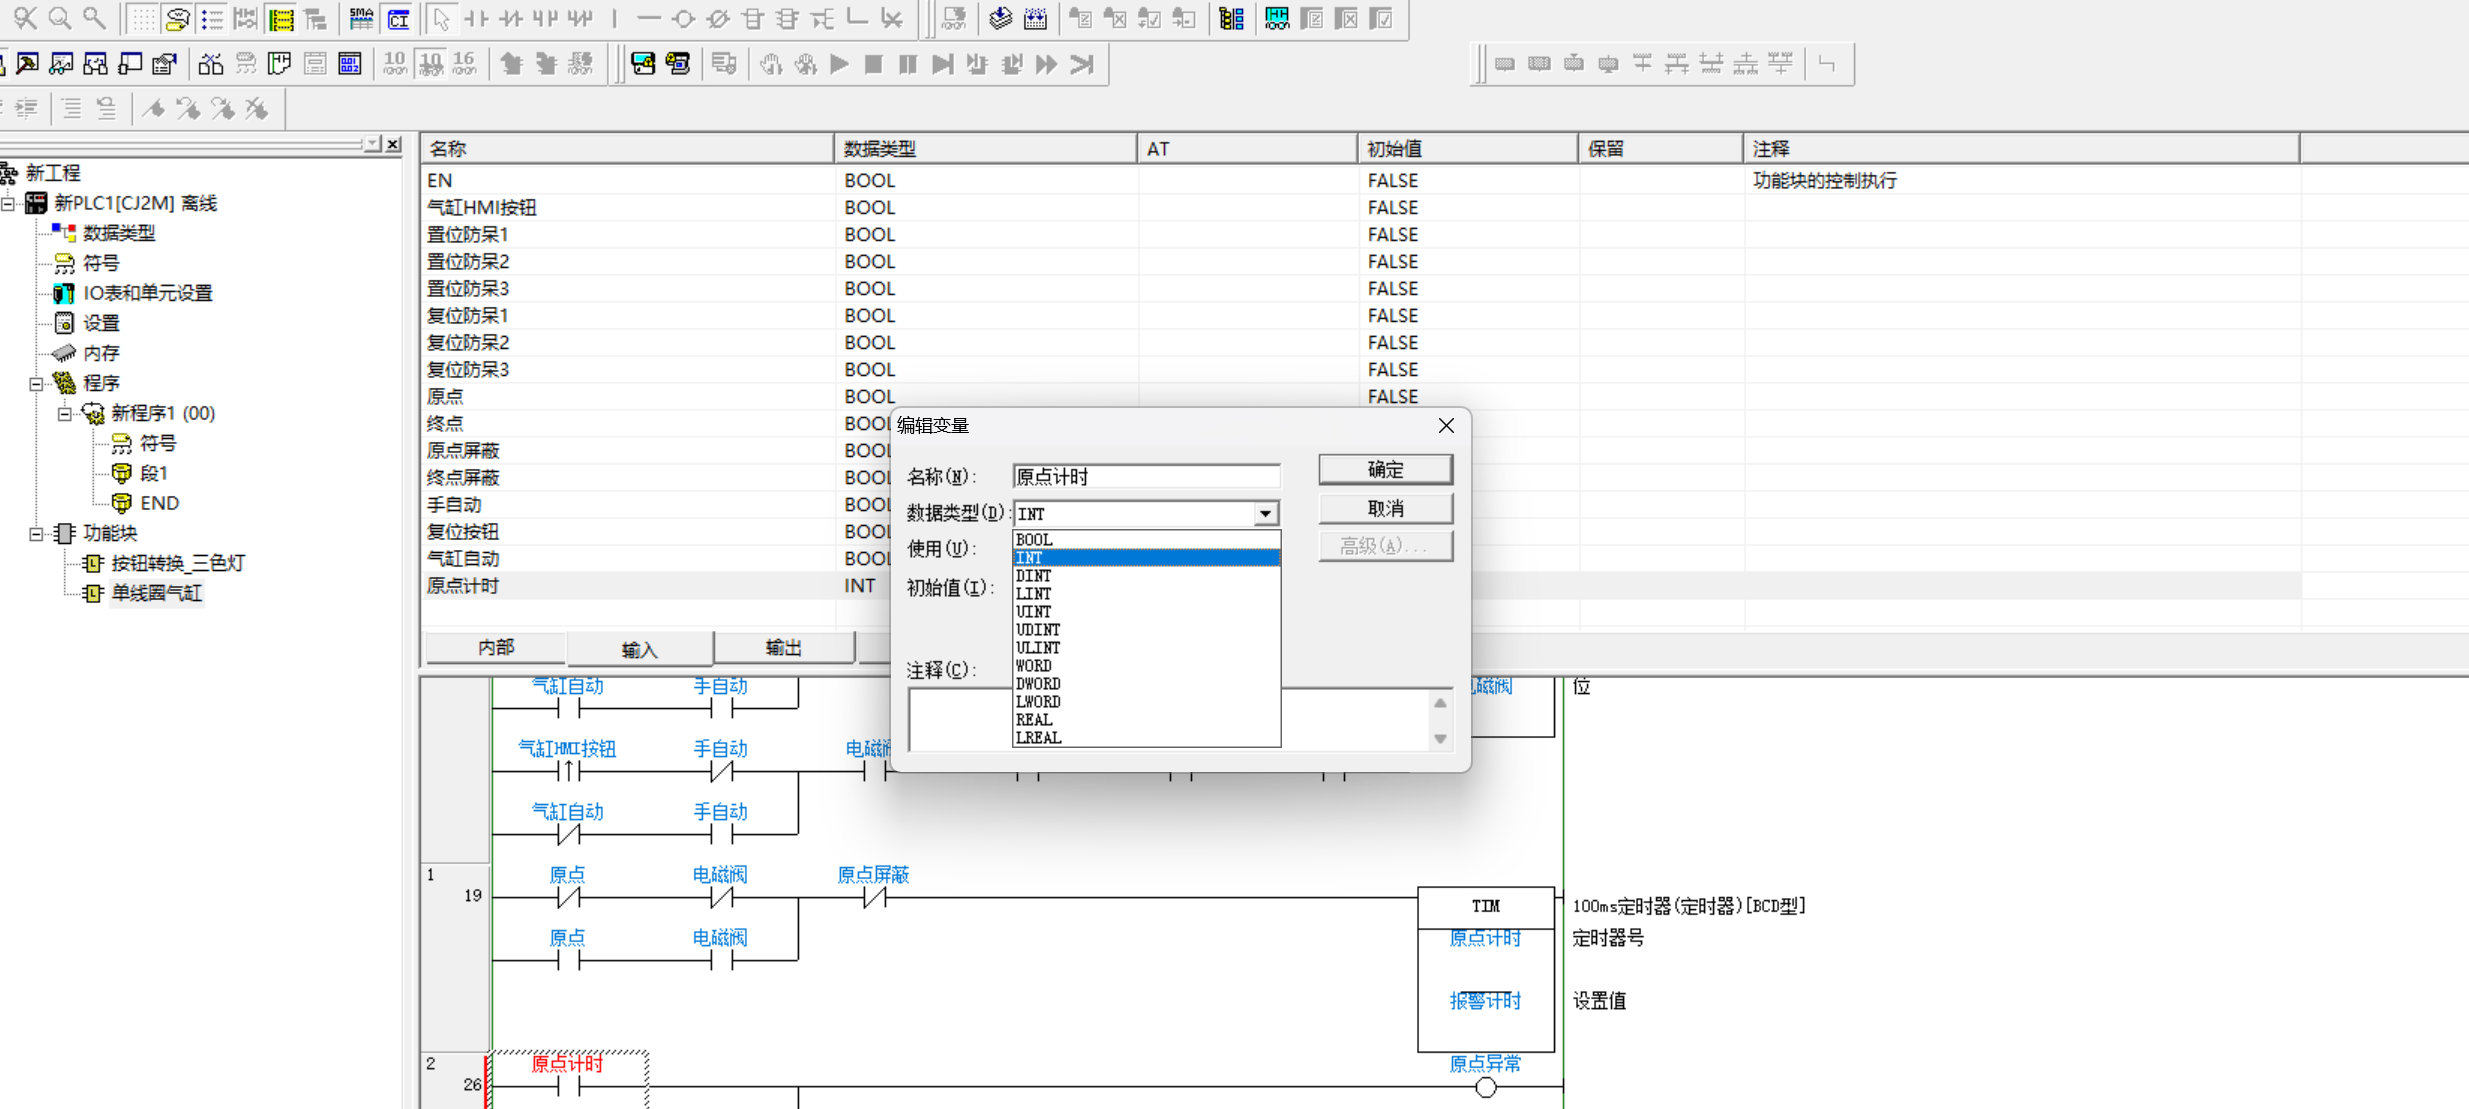Select the selection mode arrow tool
This screenshot has width=2469, height=1109.
click(440, 18)
